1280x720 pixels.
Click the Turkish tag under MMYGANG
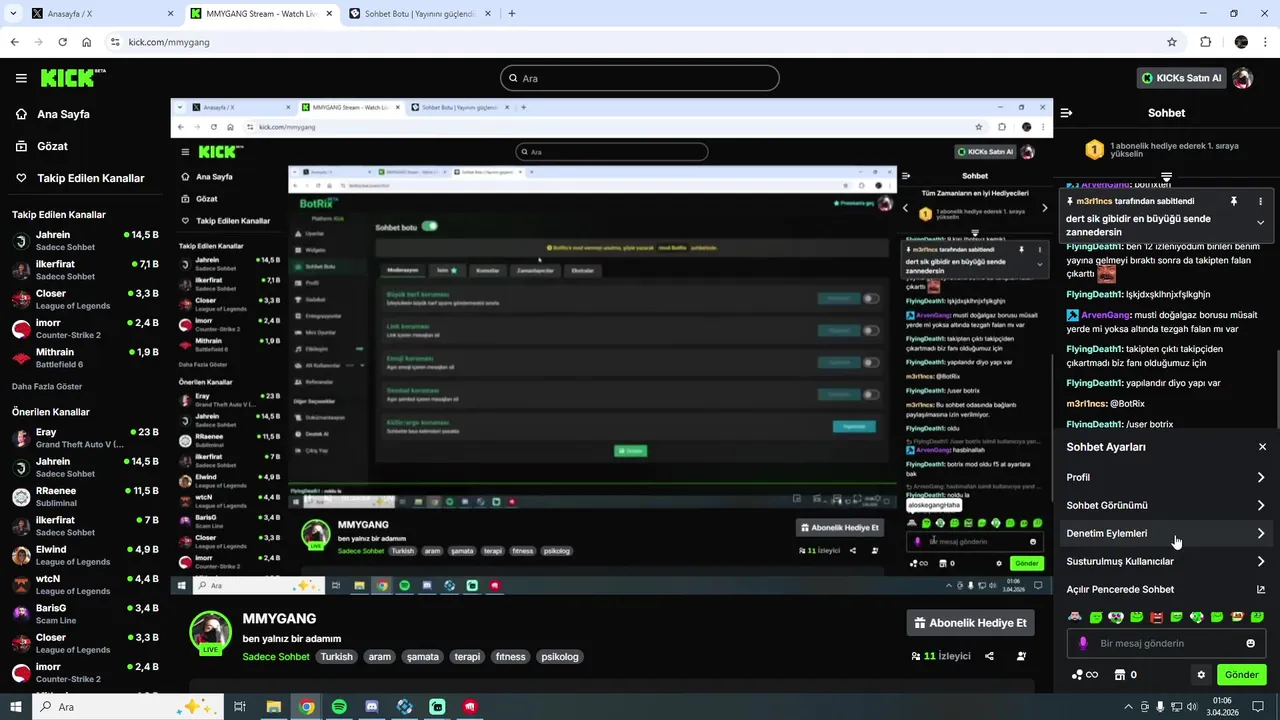tap(337, 657)
